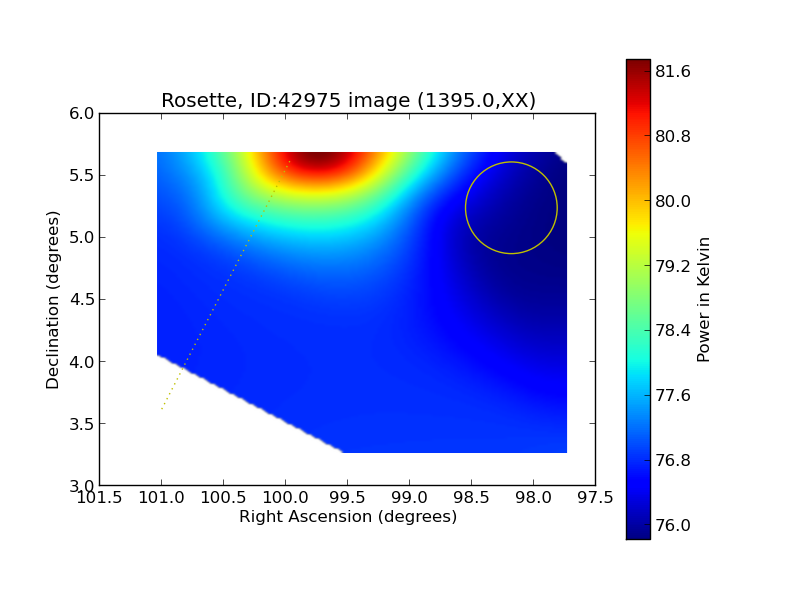The width and height of the screenshot is (800, 600).
Task: Click the dotted yellow diagonal line
Action: [226, 284]
